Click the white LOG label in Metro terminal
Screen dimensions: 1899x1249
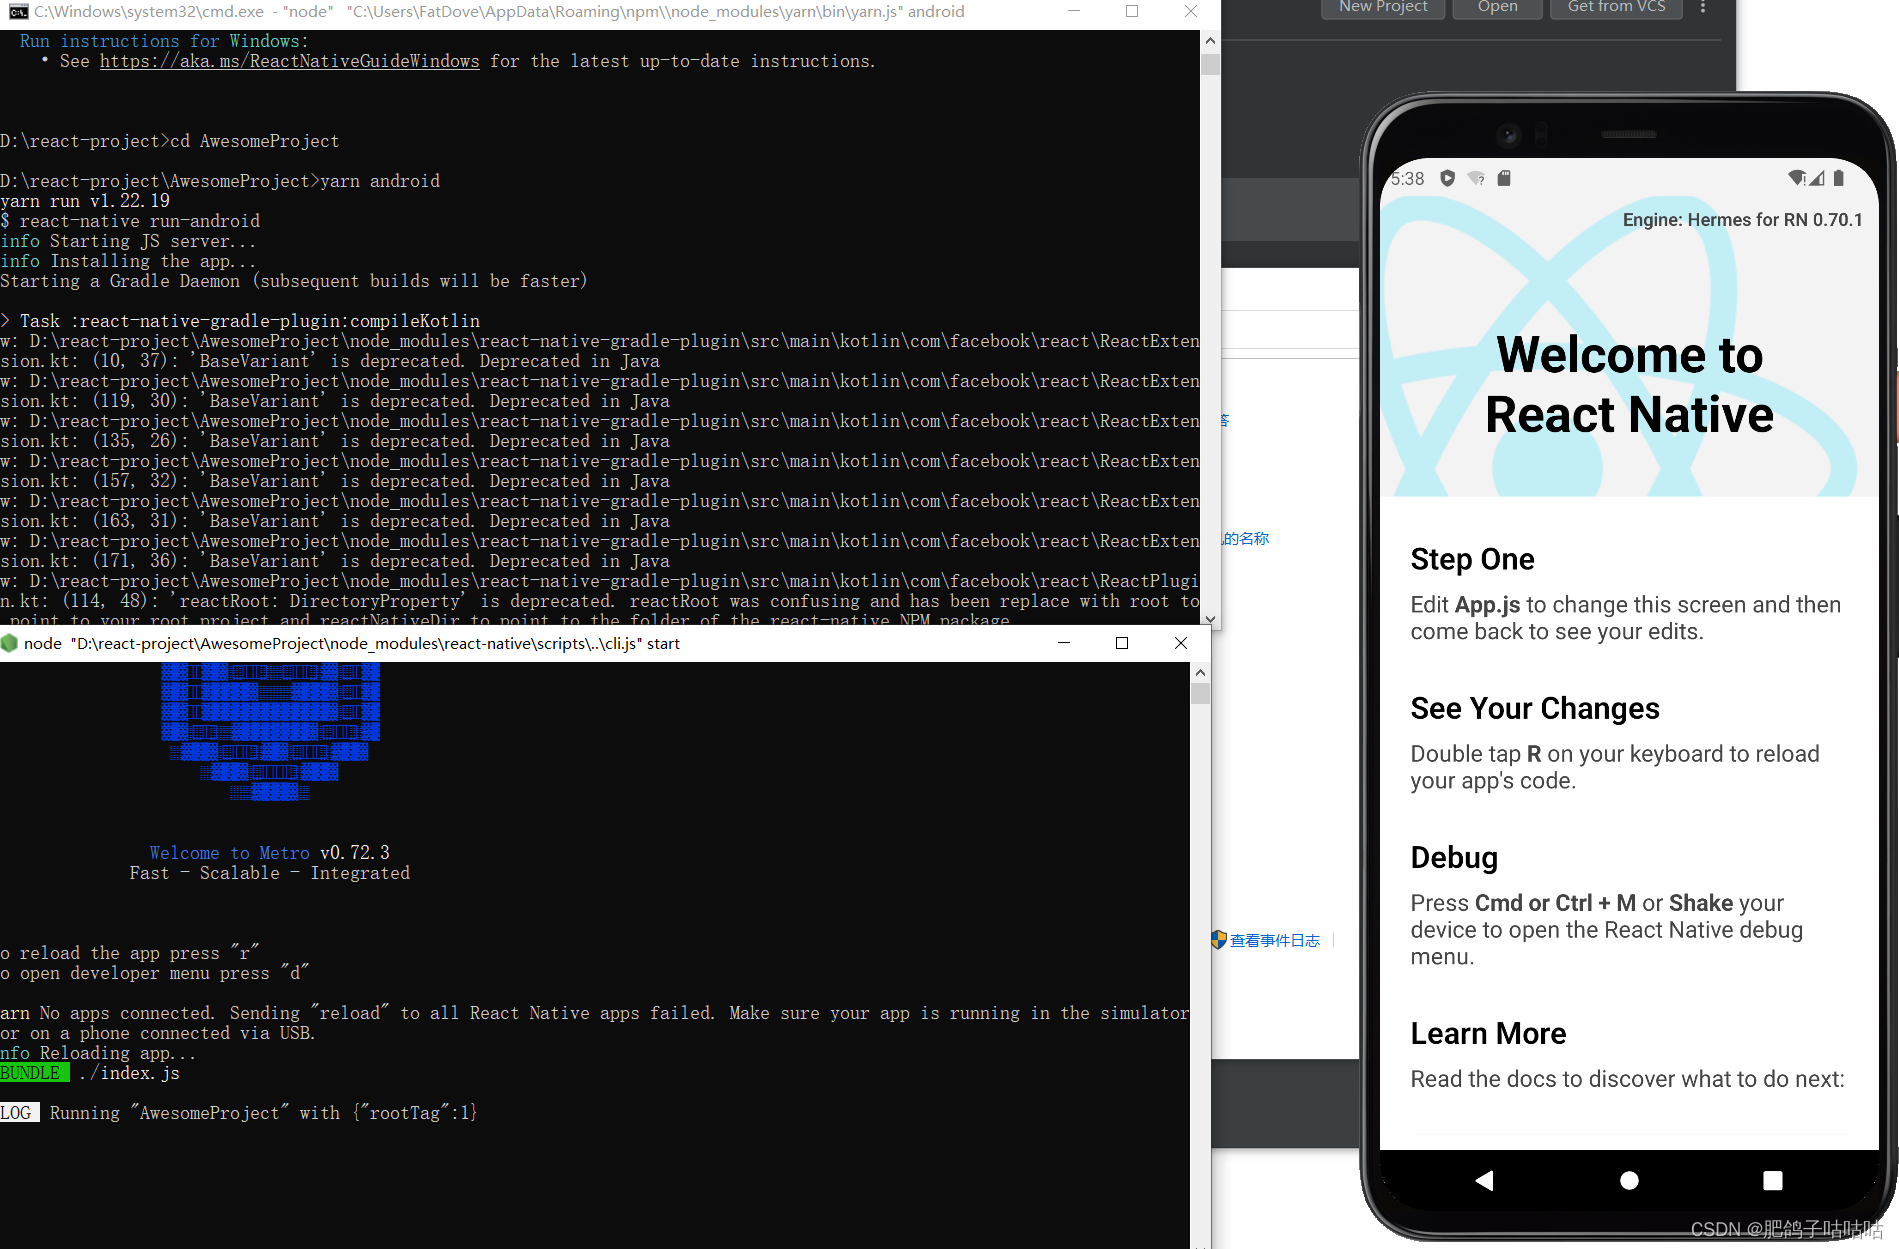[x=19, y=1113]
